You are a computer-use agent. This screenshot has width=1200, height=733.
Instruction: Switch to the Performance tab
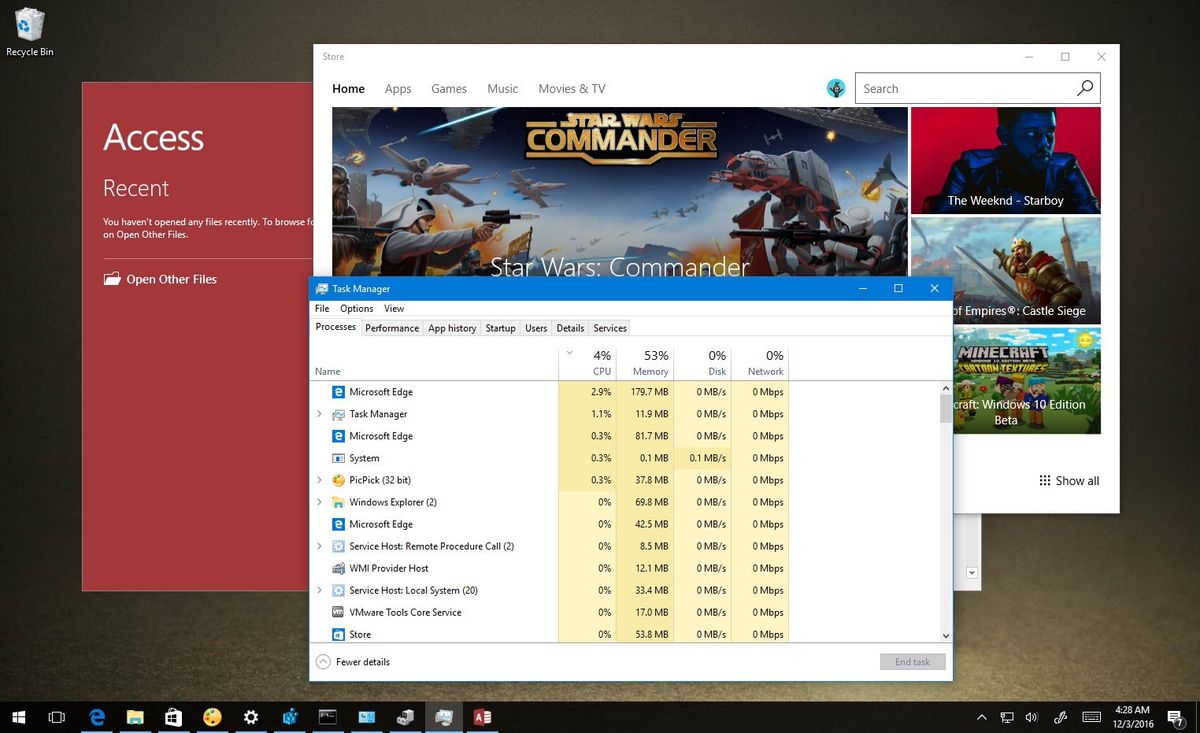(391, 328)
